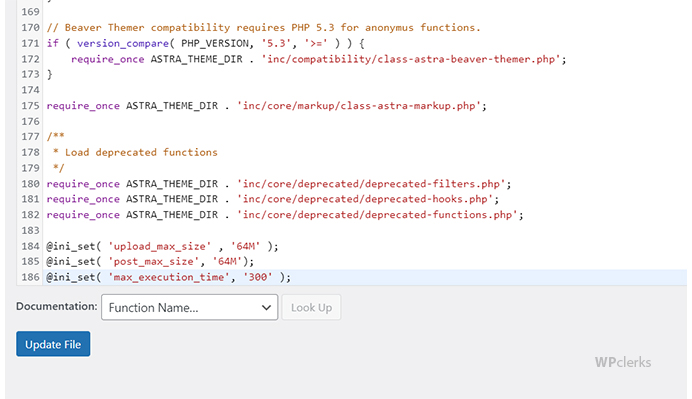Click the class-astra-markup.php require line
This screenshot has height=399, width=692.
(x=266, y=105)
